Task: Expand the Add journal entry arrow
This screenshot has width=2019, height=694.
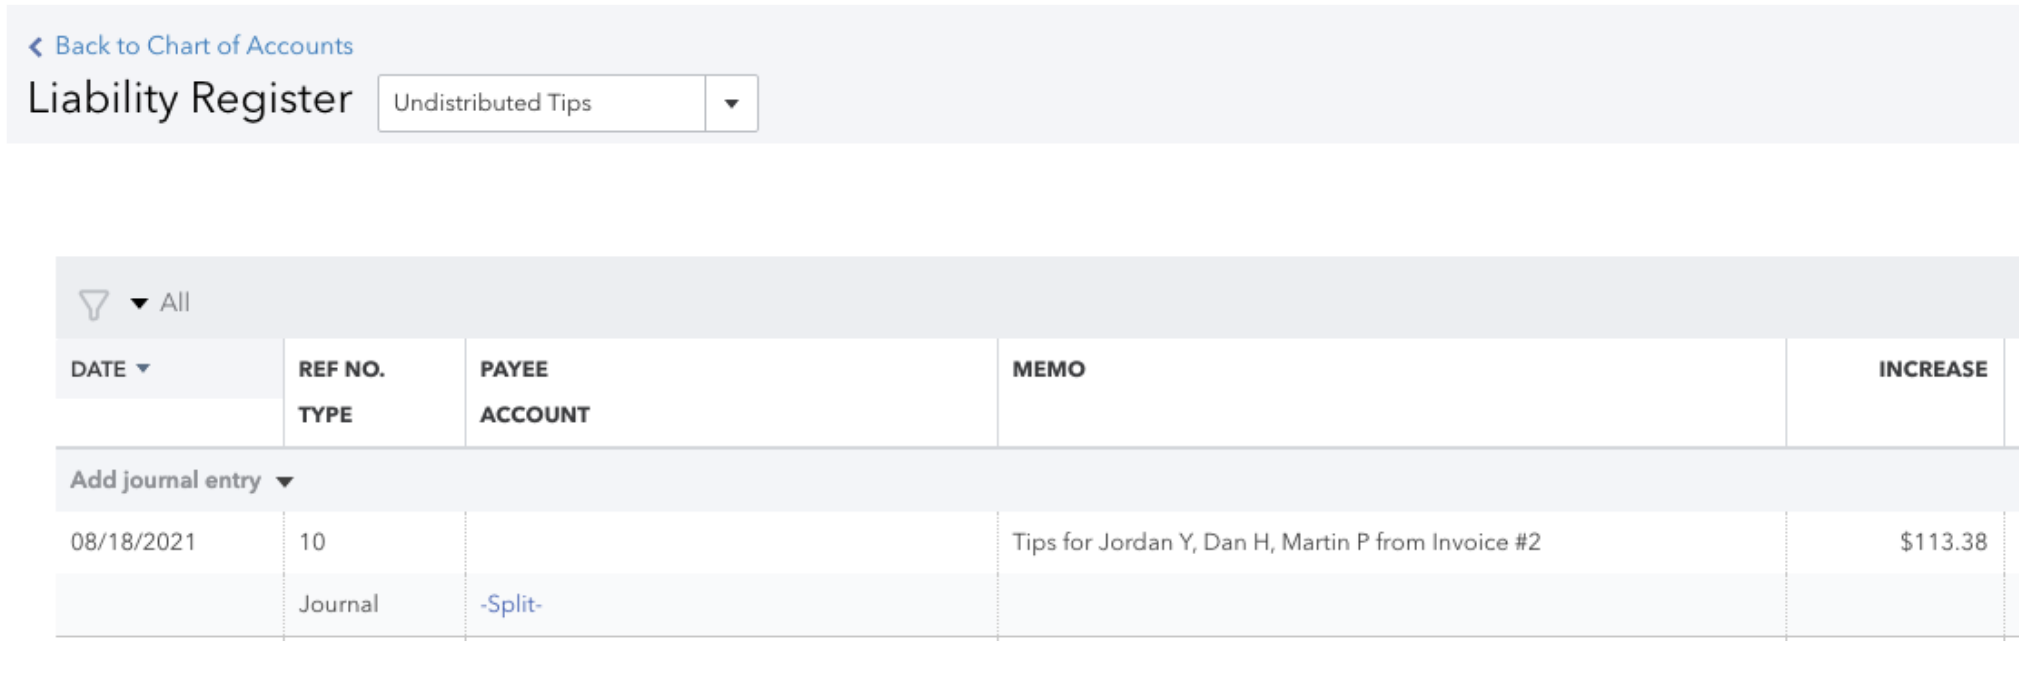Action: click(285, 482)
